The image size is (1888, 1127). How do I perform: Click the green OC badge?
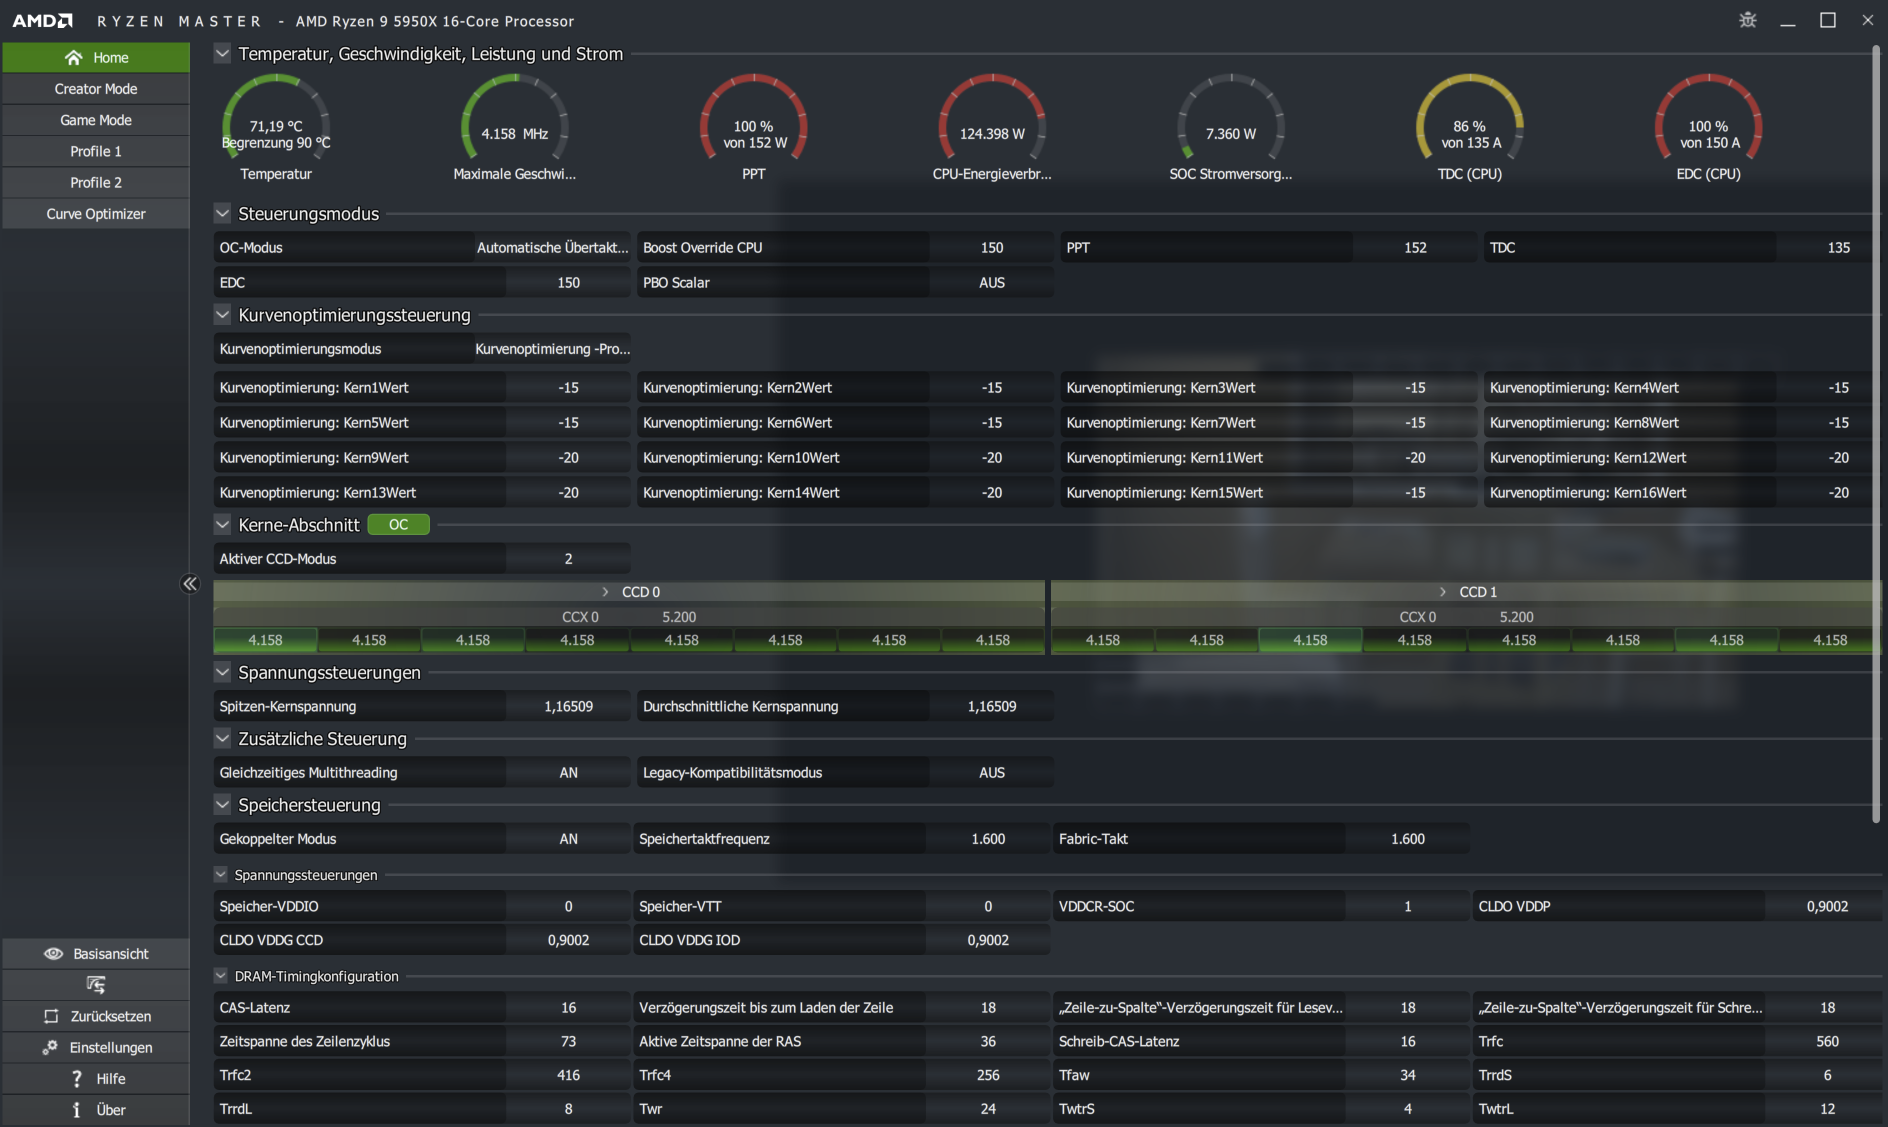click(x=398, y=525)
